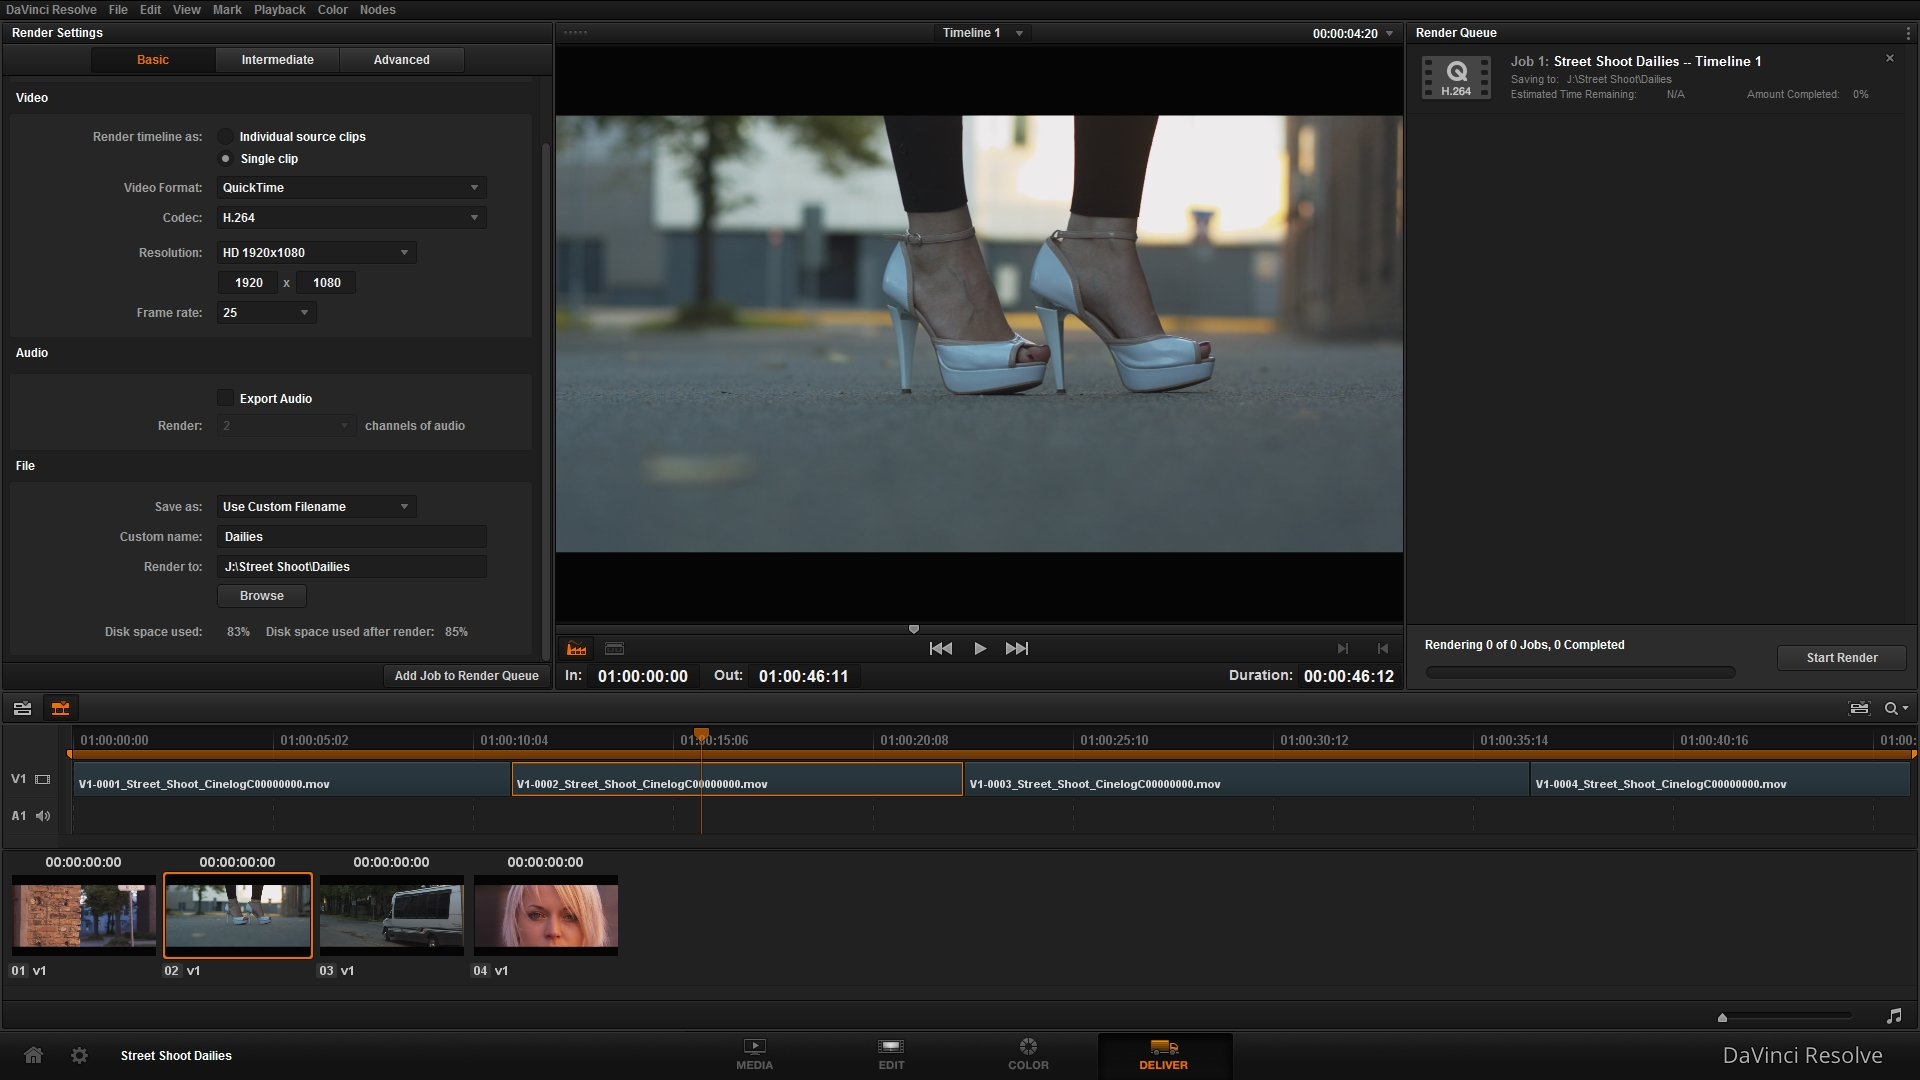This screenshot has width=1920, height=1080.
Task: Adjust the thumbnail zoom slider handle
Action: [1722, 1017]
